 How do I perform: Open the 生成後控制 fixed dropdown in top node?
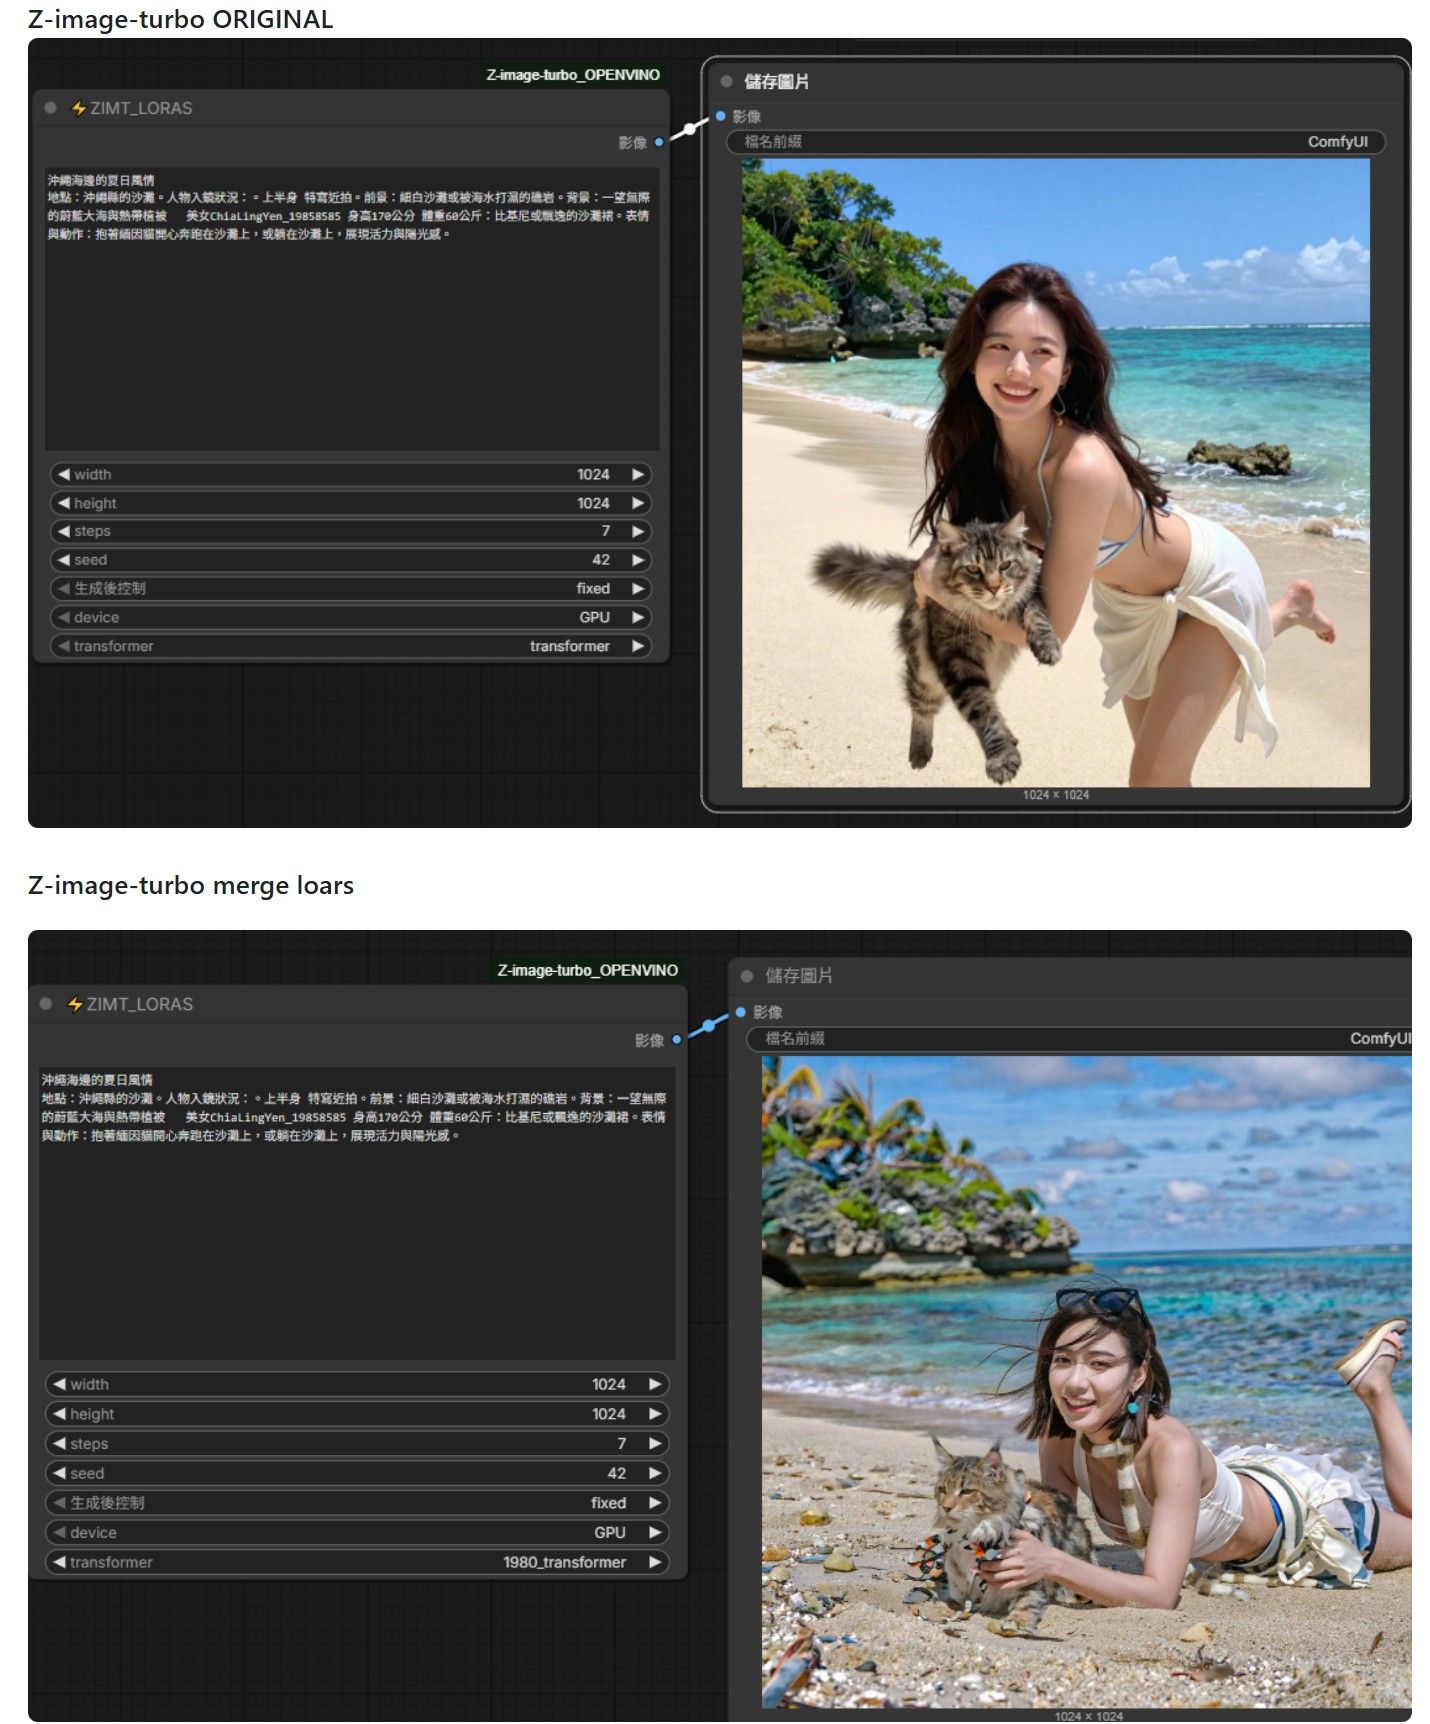point(351,589)
